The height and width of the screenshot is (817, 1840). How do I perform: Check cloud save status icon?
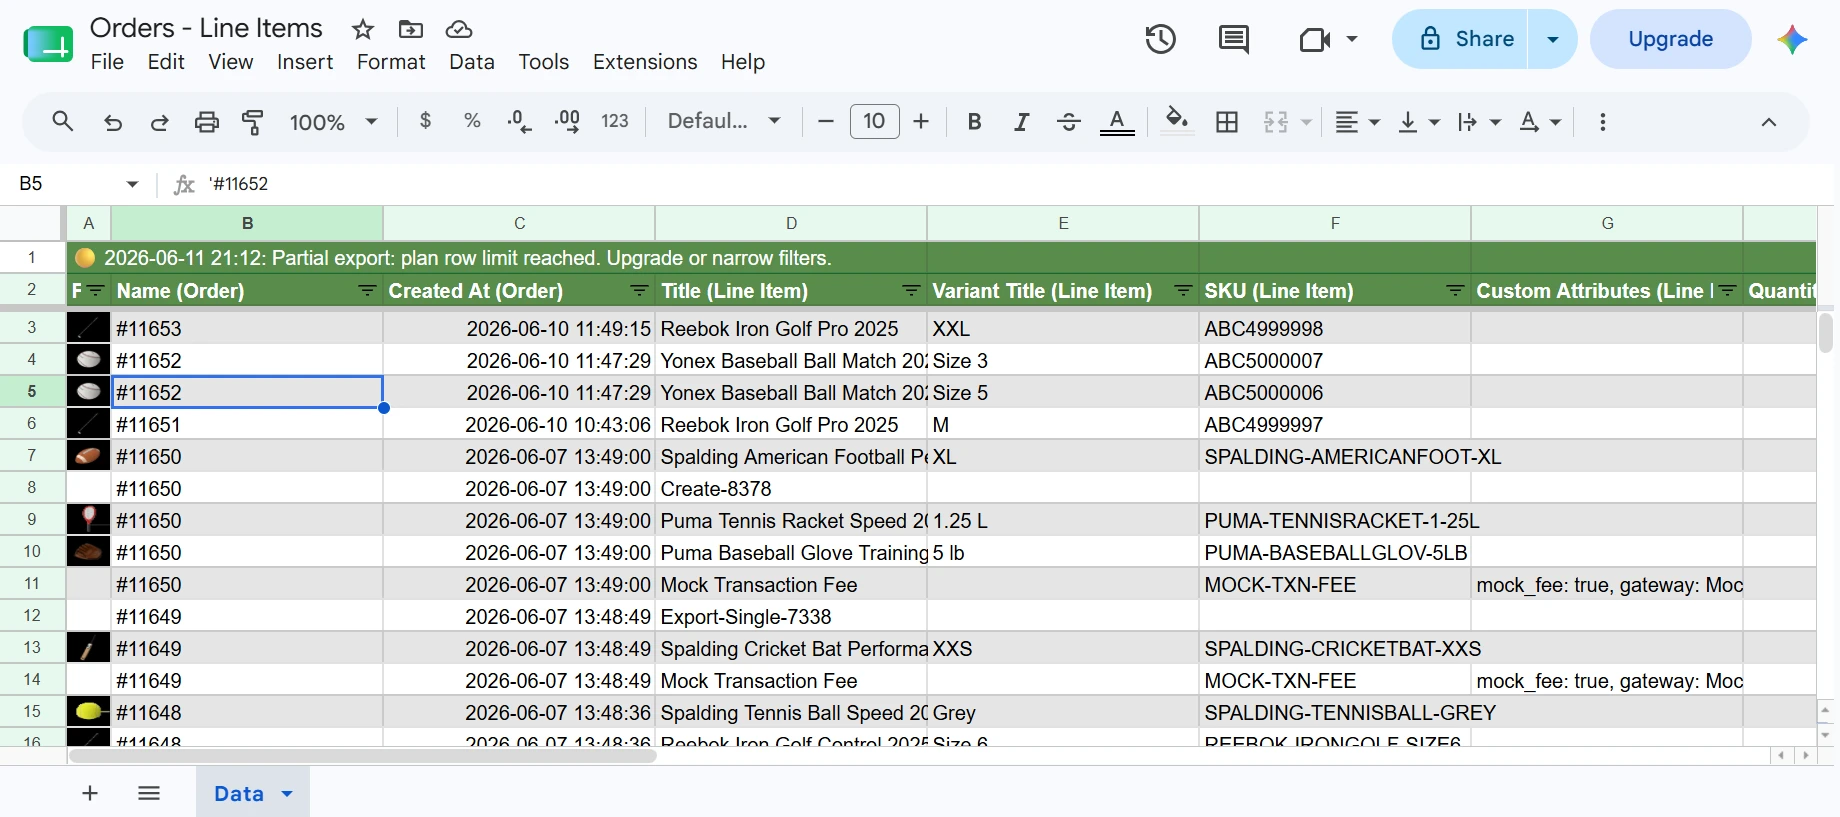click(x=459, y=29)
